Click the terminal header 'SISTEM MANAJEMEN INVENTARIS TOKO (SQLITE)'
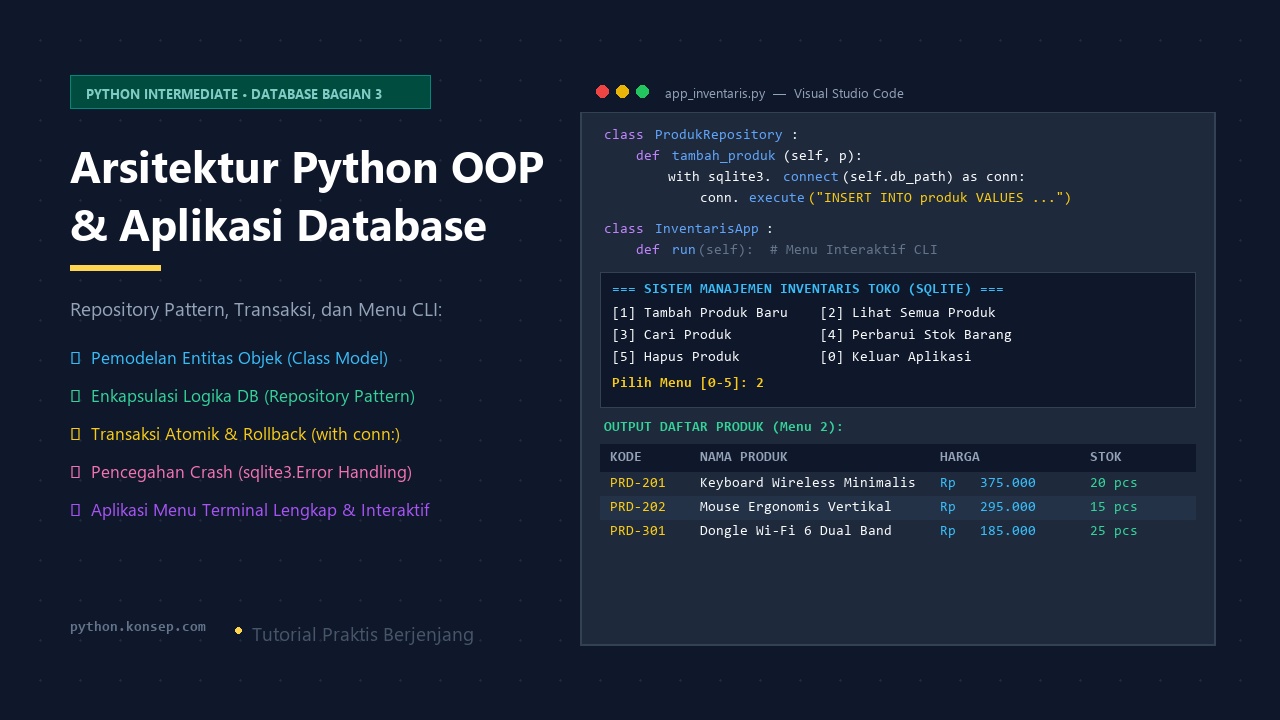The height and width of the screenshot is (720, 1280). [808, 289]
